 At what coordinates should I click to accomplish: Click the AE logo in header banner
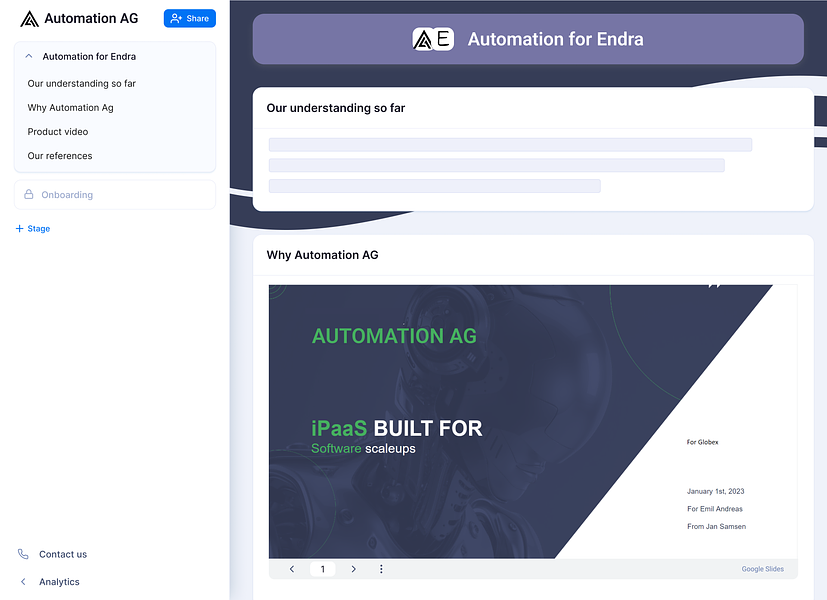[433, 39]
